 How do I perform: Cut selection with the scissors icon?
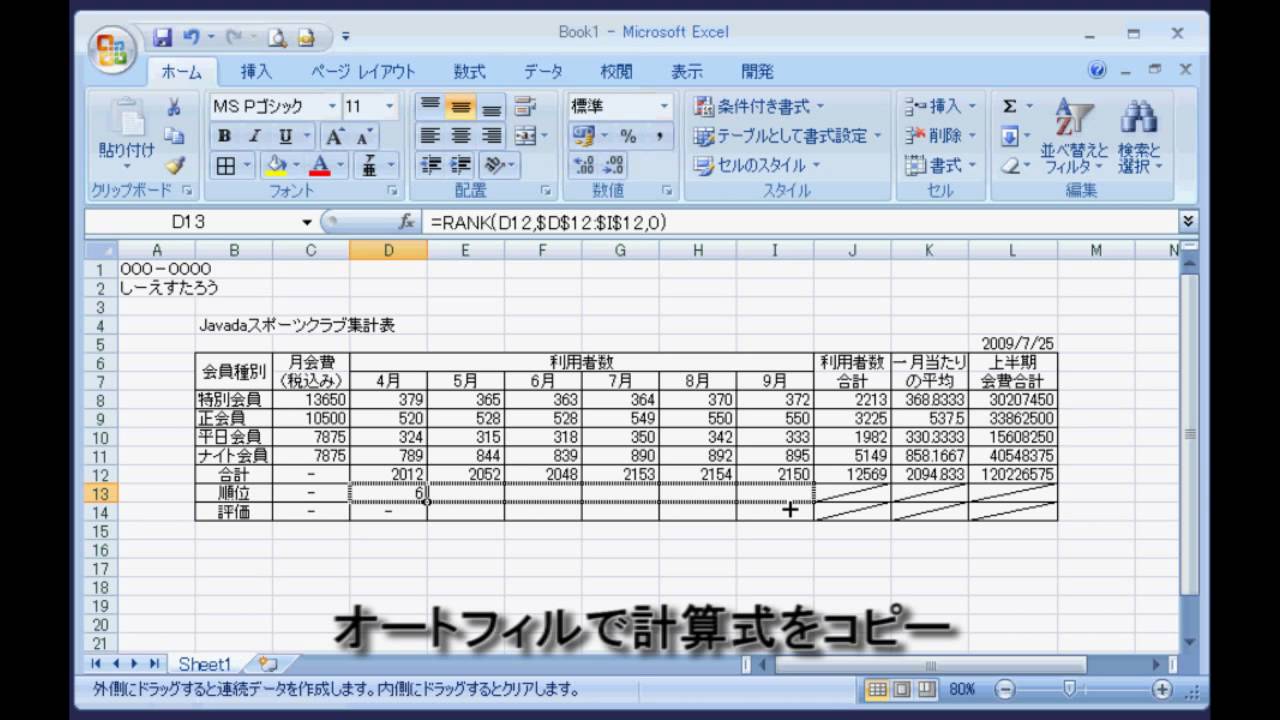point(174,107)
